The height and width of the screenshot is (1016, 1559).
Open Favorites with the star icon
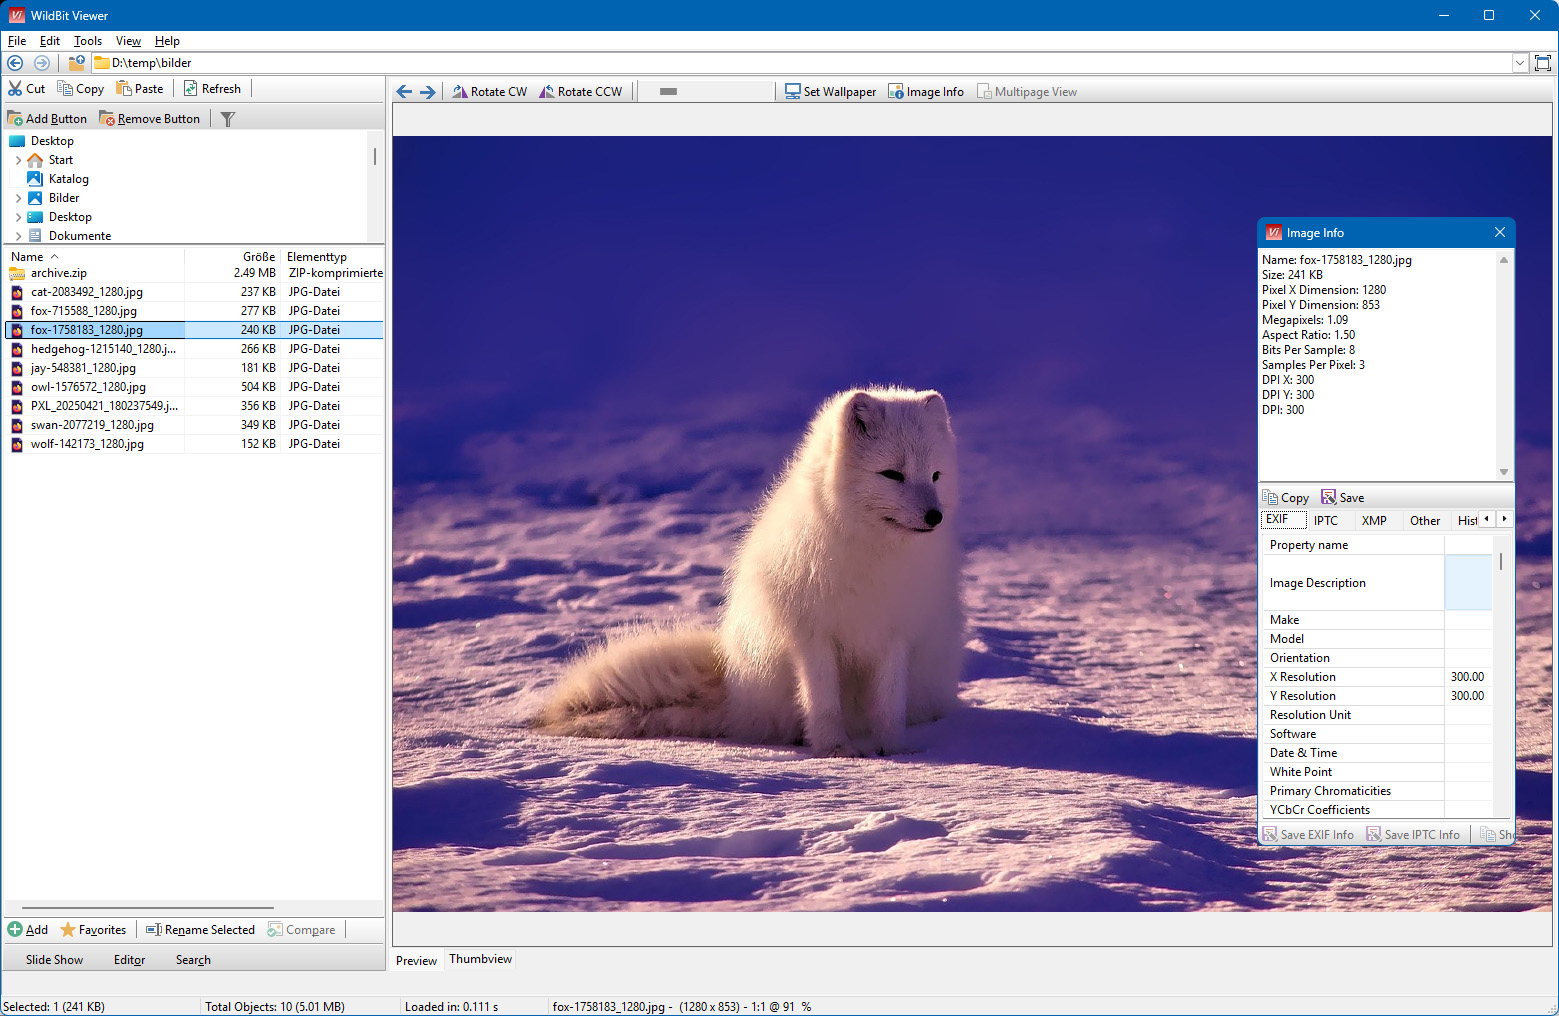[x=68, y=930]
